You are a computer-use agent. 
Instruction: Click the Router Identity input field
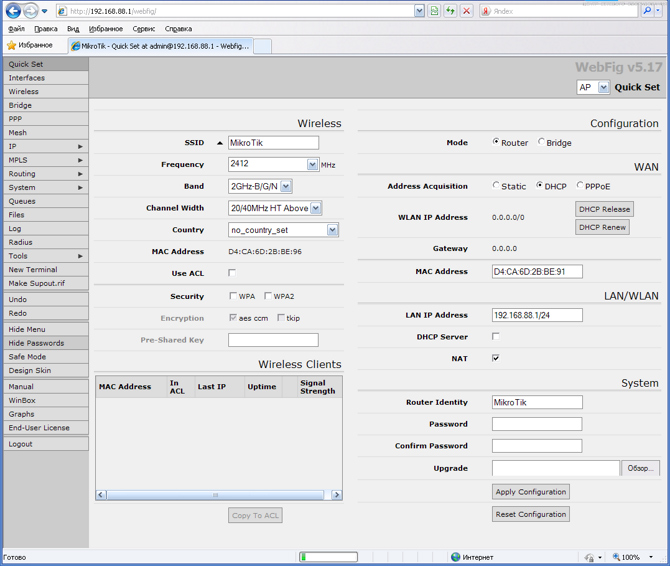tap(536, 402)
